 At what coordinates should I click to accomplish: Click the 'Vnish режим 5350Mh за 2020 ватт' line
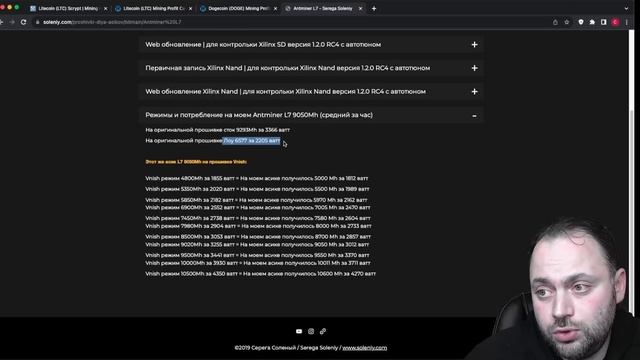tap(257, 189)
